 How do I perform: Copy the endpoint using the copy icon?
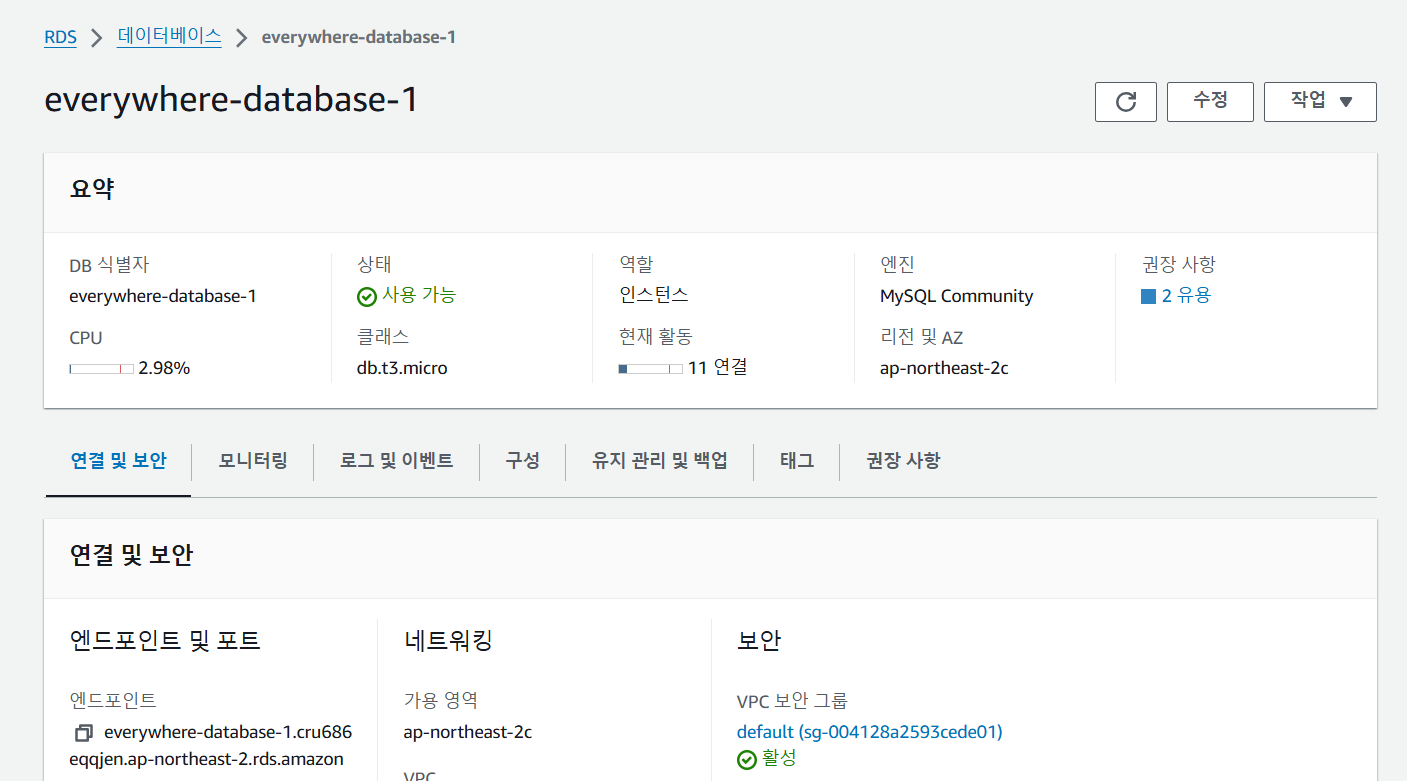point(84,733)
